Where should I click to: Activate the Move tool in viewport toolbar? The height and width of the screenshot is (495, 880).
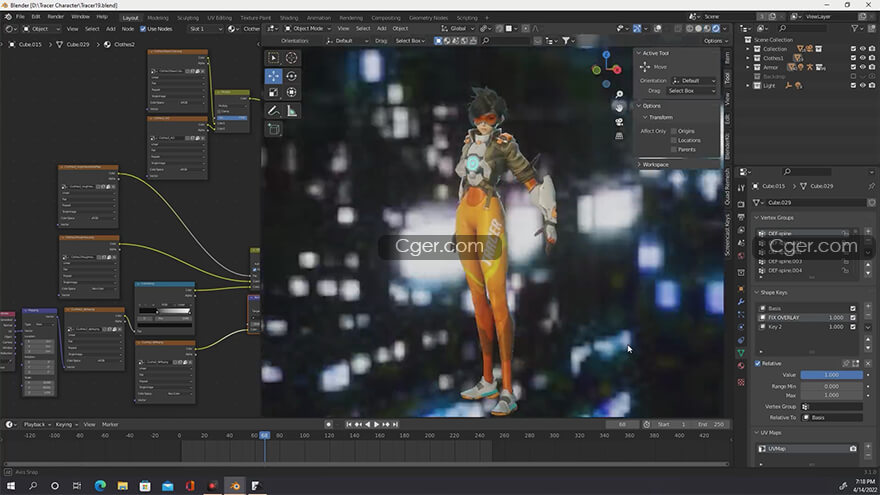click(x=273, y=76)
